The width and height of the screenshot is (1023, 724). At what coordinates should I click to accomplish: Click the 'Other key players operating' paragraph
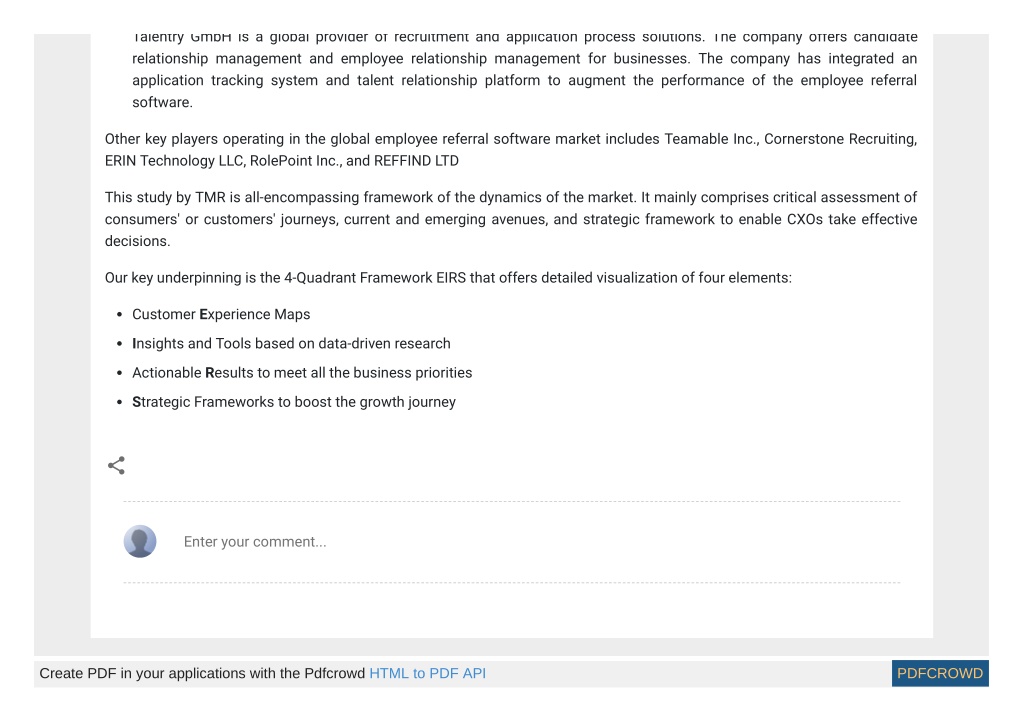coord(511,150)
